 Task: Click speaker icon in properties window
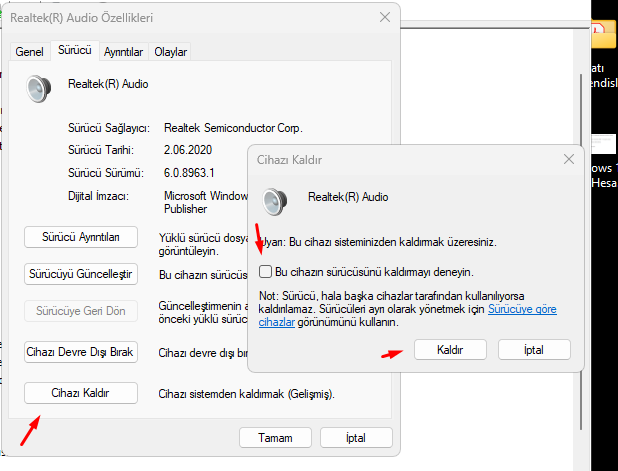pos(39,89)
